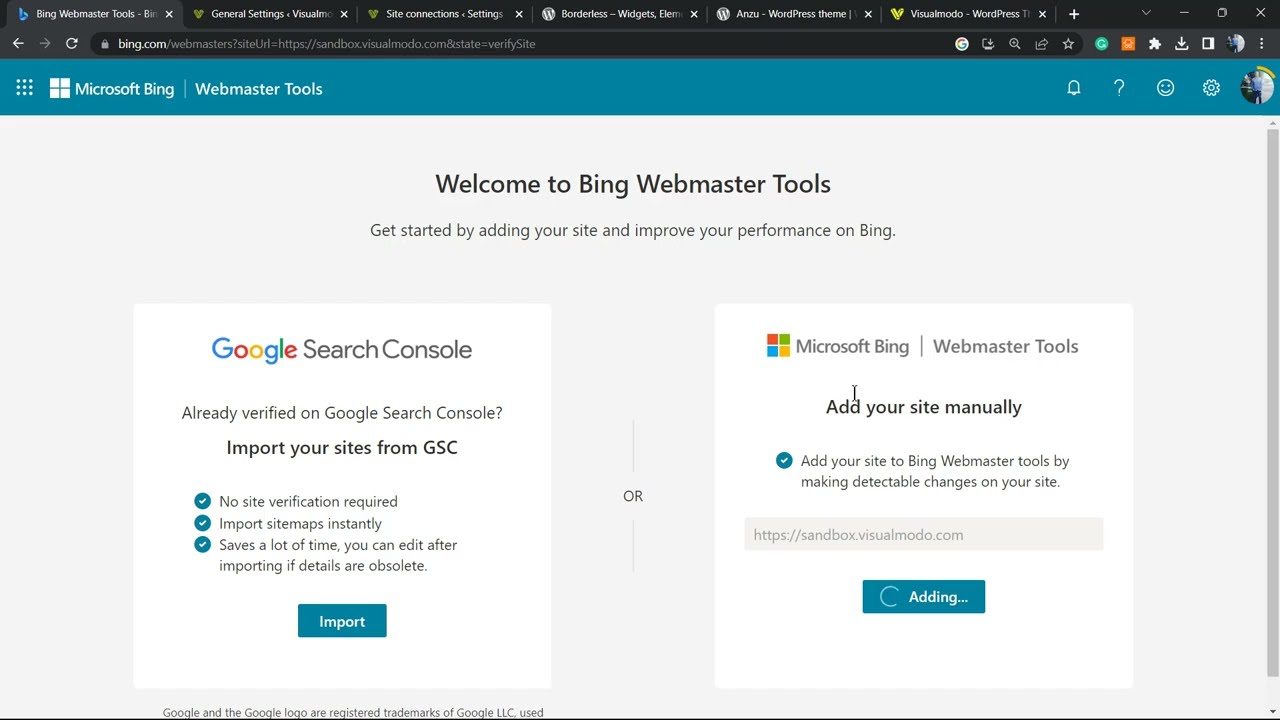Click the site URL input field
1280x720 pixels.
(x=924, y=535)
